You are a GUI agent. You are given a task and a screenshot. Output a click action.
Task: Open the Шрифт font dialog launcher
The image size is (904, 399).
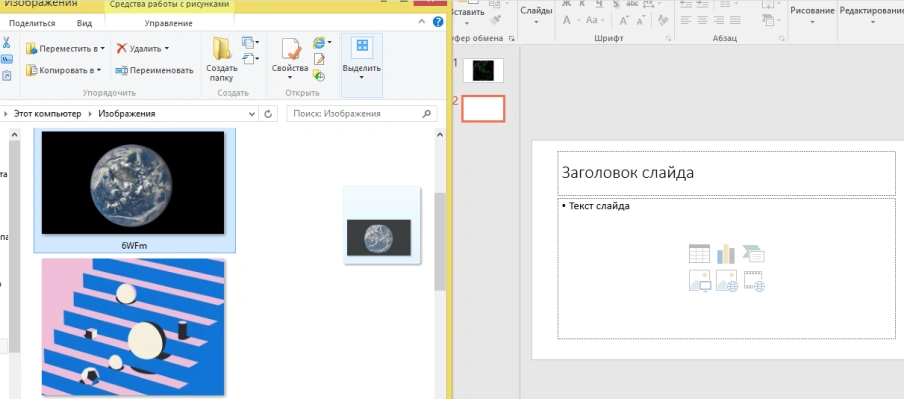[669, 39]
